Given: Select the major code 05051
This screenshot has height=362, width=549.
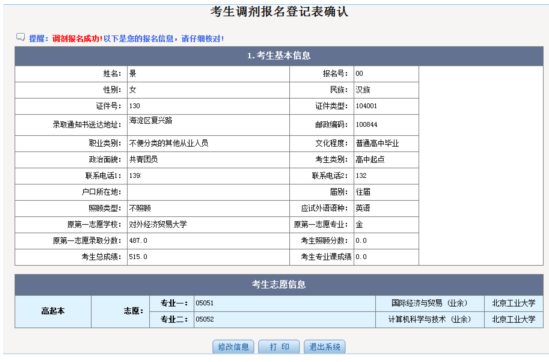Looking at the screenshot, I should click(204, 303).
